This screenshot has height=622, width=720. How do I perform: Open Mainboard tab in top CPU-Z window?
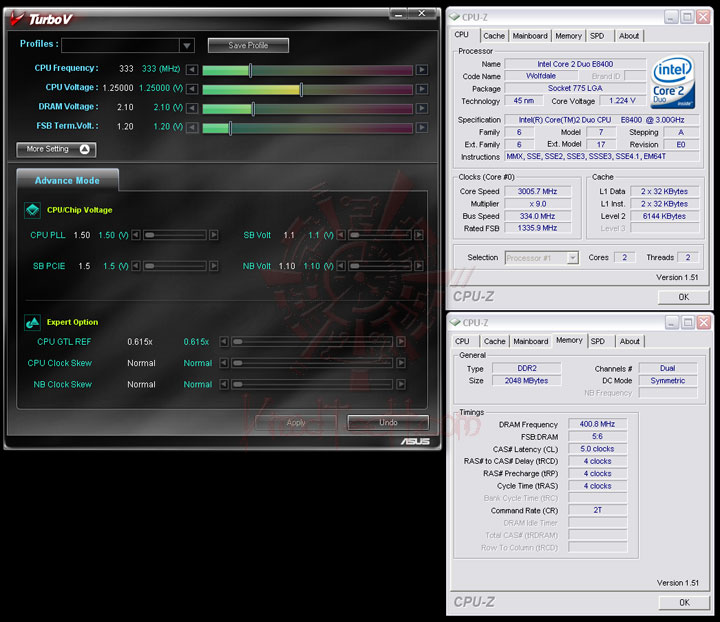pos(530,36)
